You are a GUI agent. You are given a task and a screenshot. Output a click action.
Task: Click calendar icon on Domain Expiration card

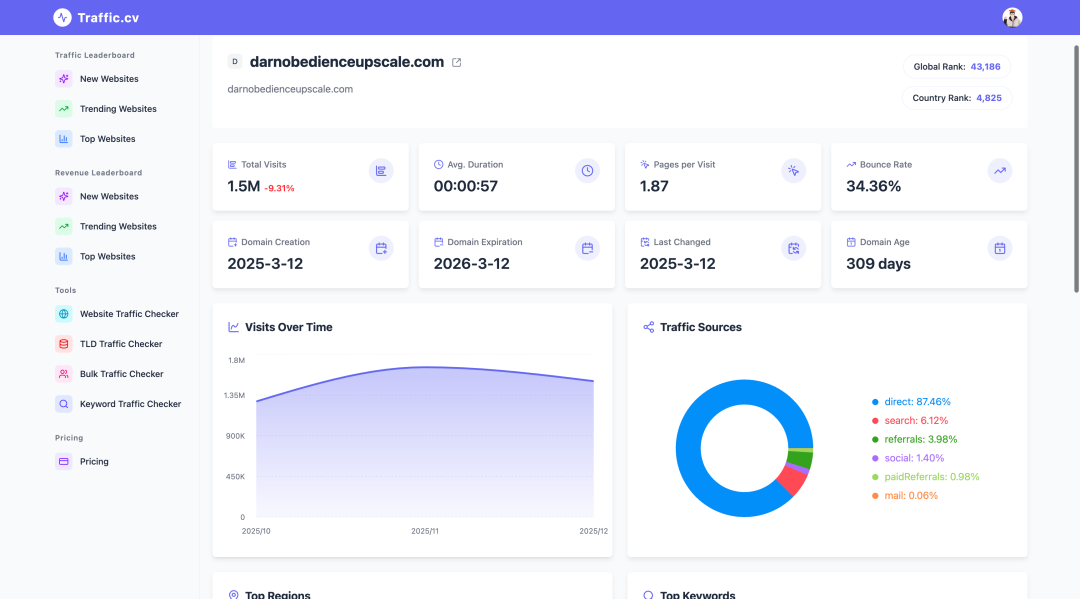point(587,249)
